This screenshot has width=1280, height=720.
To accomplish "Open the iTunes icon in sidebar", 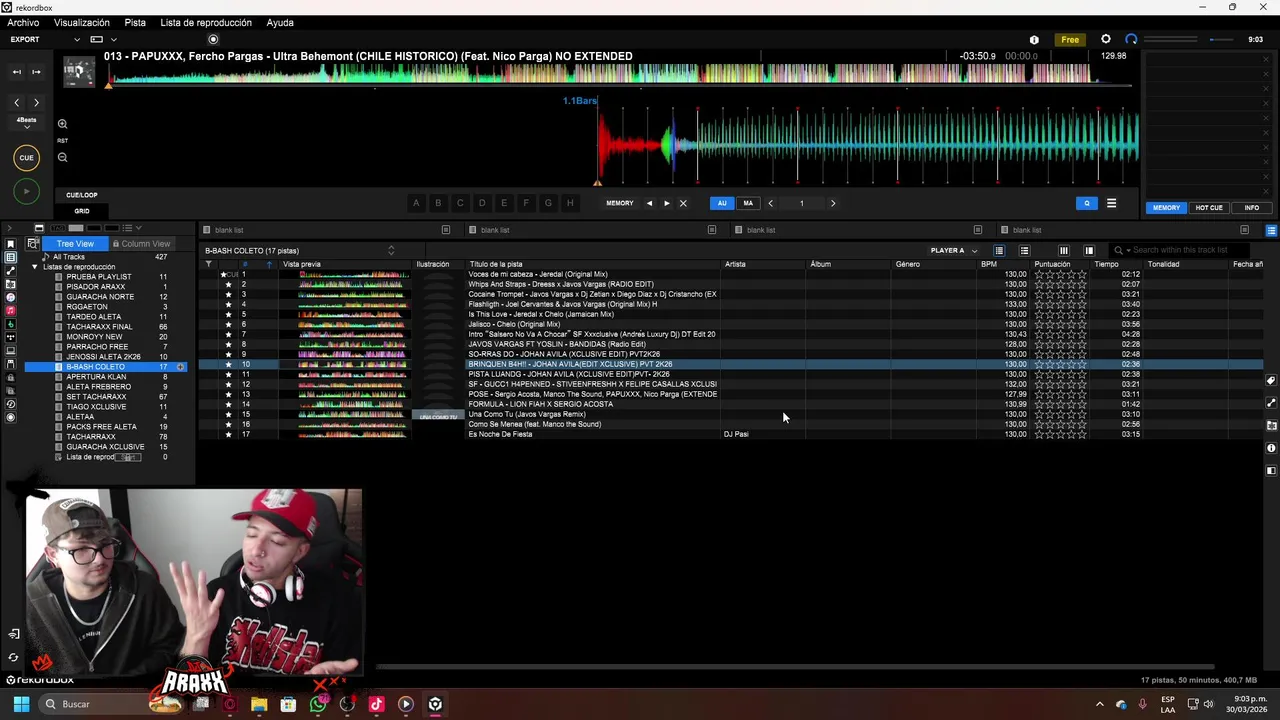I will [11, 297].
